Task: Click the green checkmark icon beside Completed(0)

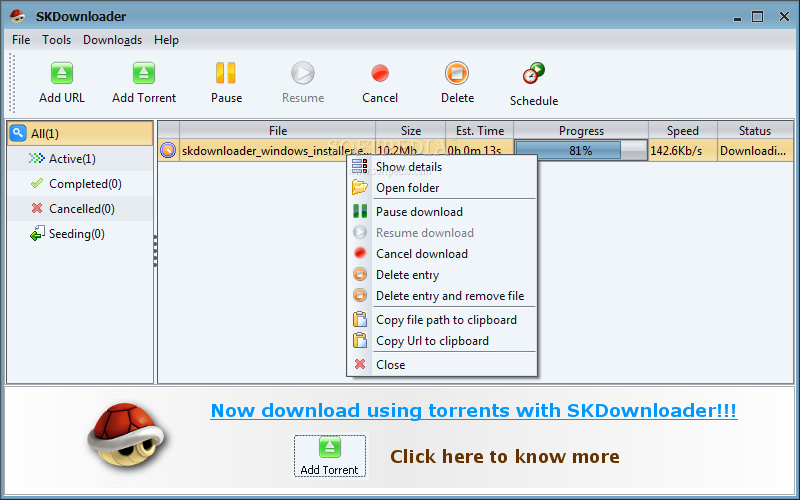Action: tap(37, 183)
